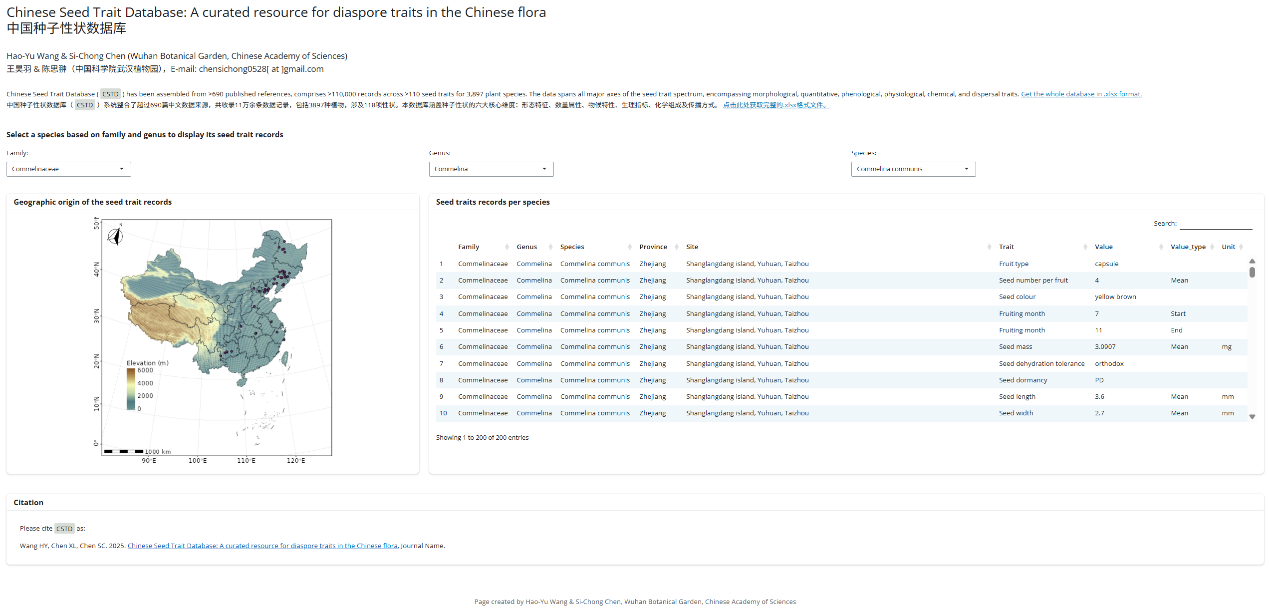Expand the Genus selection dropdown
The width and height of the screenshot is (1270, 608).
pos(491,170)
